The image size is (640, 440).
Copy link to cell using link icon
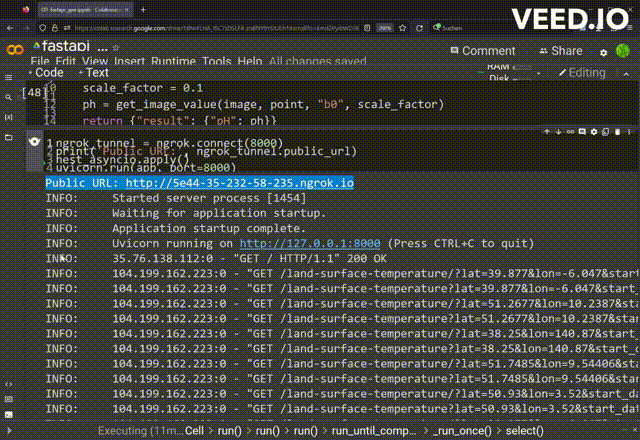pyautogui.click(x=571, y=132)
